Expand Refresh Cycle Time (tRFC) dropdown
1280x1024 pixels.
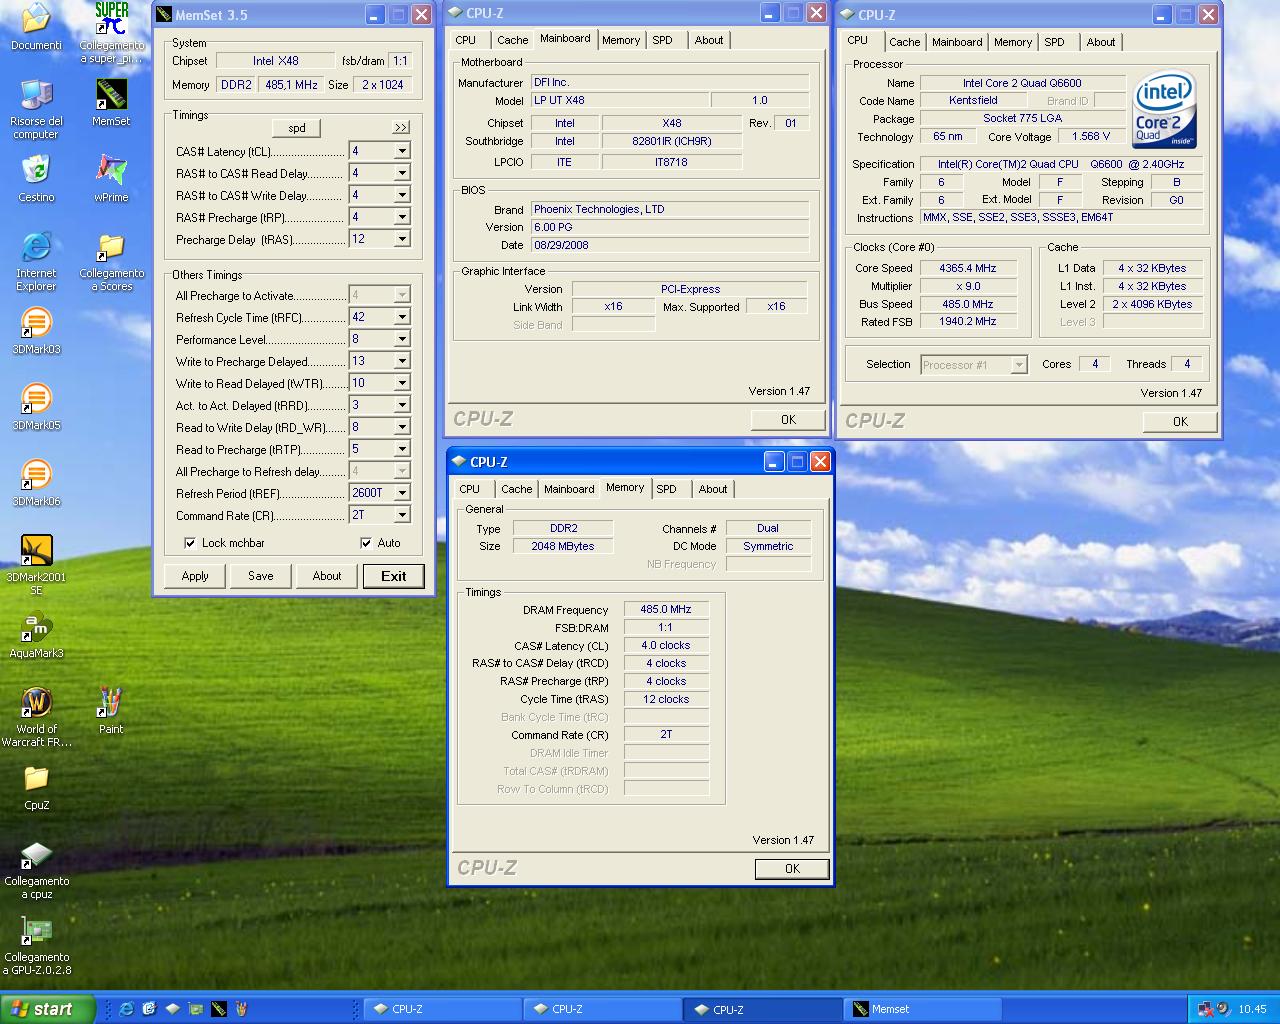tap(402, 317)
